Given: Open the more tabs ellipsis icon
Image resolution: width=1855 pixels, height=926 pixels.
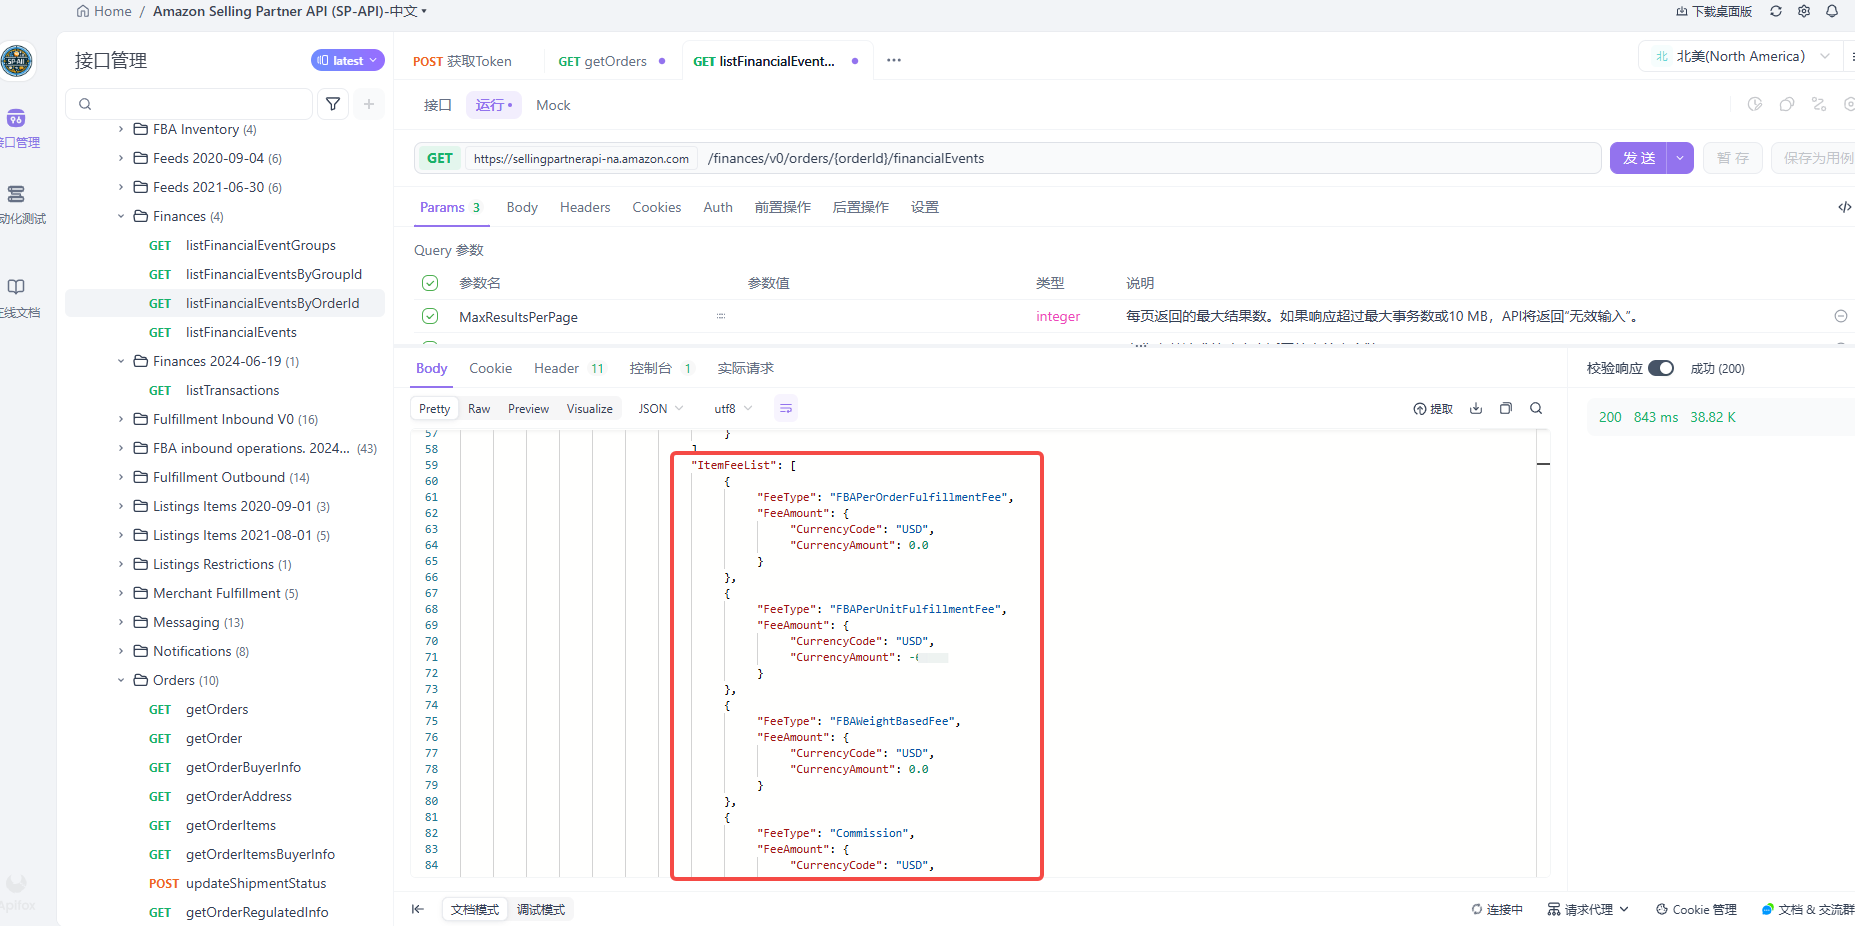Looking at the screenshot, I should point(894,60).
